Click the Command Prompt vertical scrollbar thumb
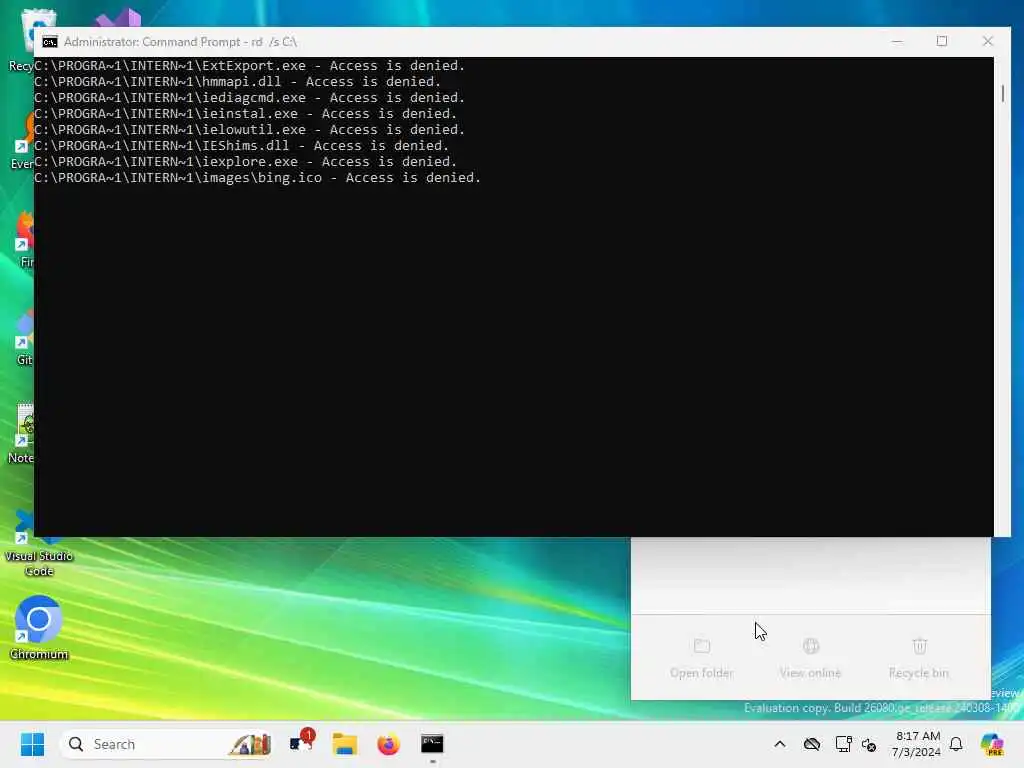This screenshot has height=768, width=1024. 1002,93
